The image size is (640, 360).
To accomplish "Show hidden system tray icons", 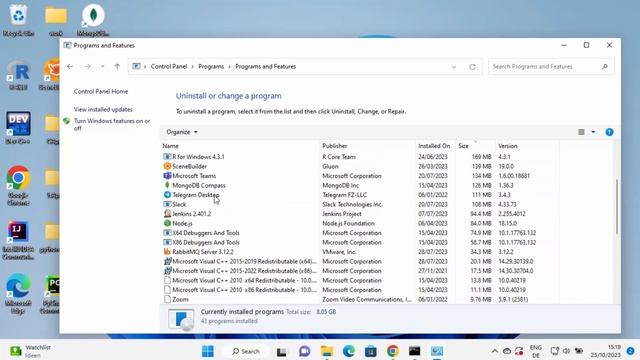I will [495, 351].
